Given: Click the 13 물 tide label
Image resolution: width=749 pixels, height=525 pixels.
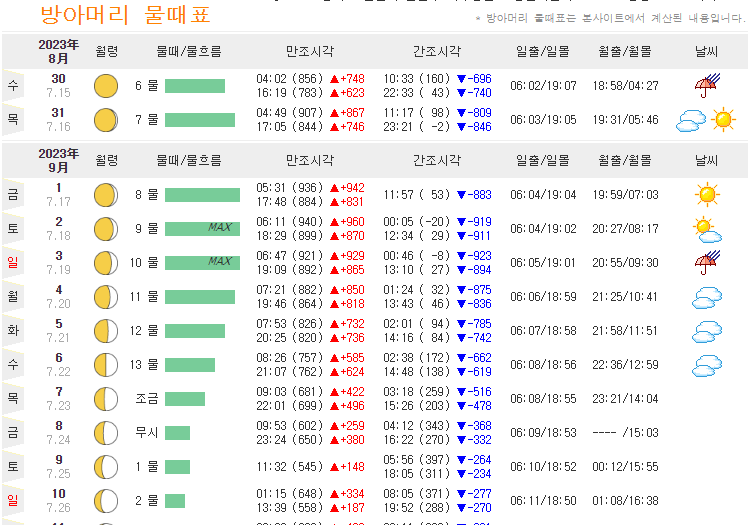Looking at the screenshot, I should pyautogui.click(x=144, y=365).
